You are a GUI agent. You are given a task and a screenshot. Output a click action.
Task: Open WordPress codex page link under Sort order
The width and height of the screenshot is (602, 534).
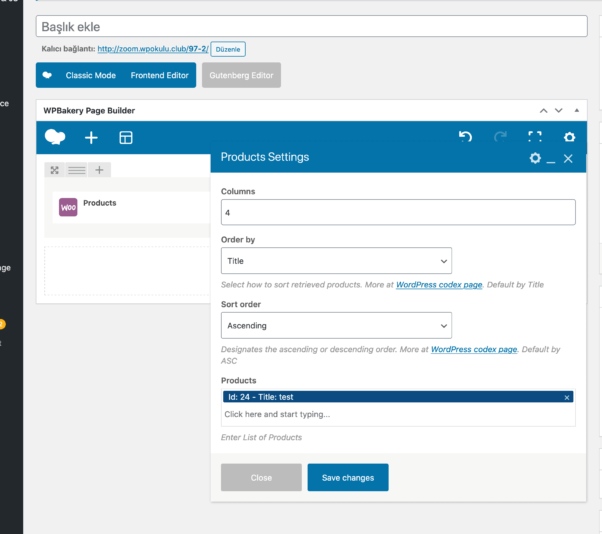[x=474, y=350]
